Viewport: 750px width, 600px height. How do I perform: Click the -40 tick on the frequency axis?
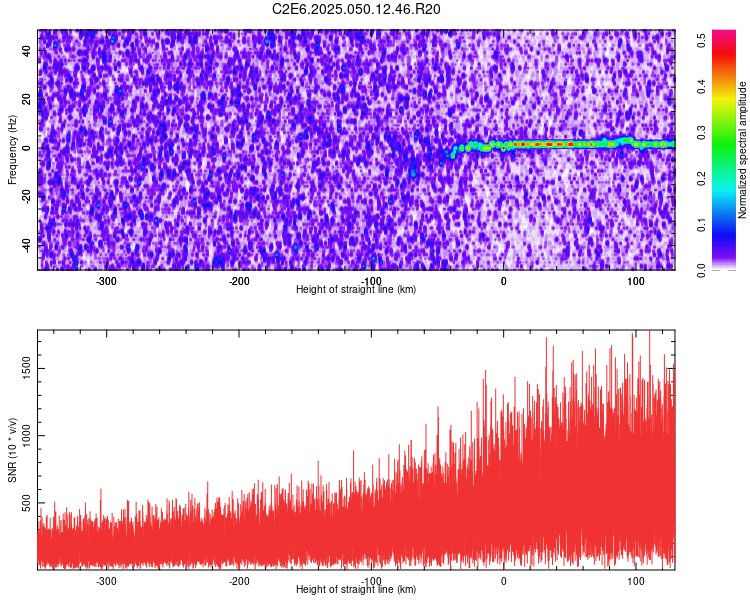pyautogui.click(x=27, y=245)
